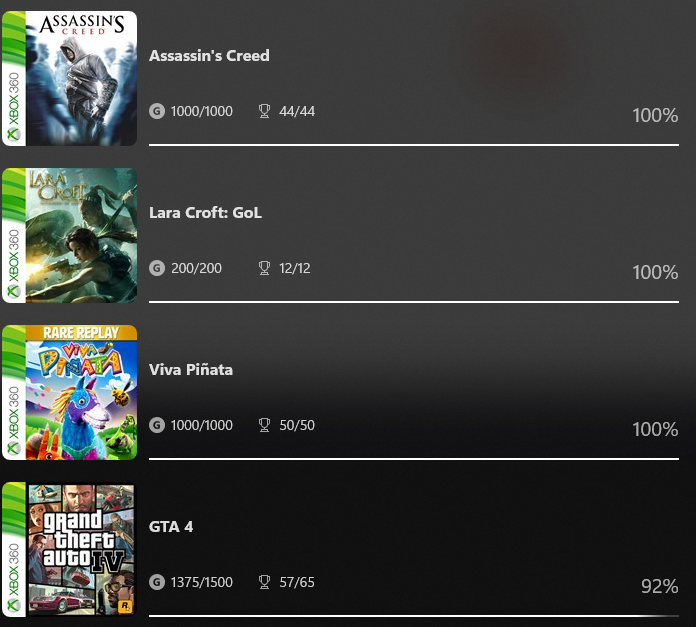Click the Gamerscore icon for Assassin's Creed
The width and height of the screenshot is (696, 627).
click(x=157, y=111)
